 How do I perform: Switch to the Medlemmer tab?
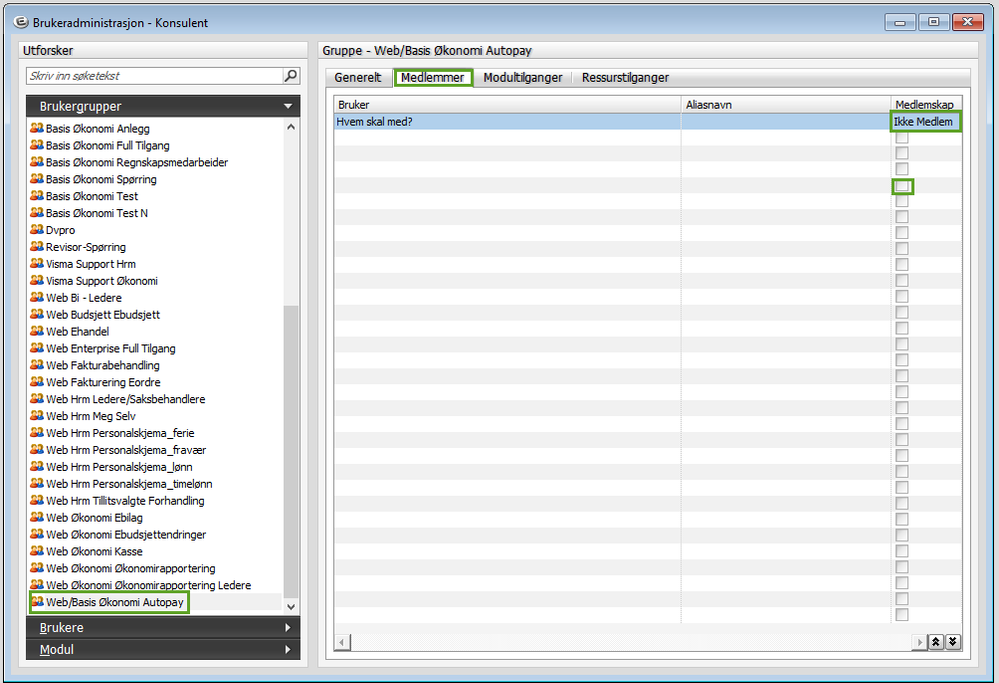433,78
